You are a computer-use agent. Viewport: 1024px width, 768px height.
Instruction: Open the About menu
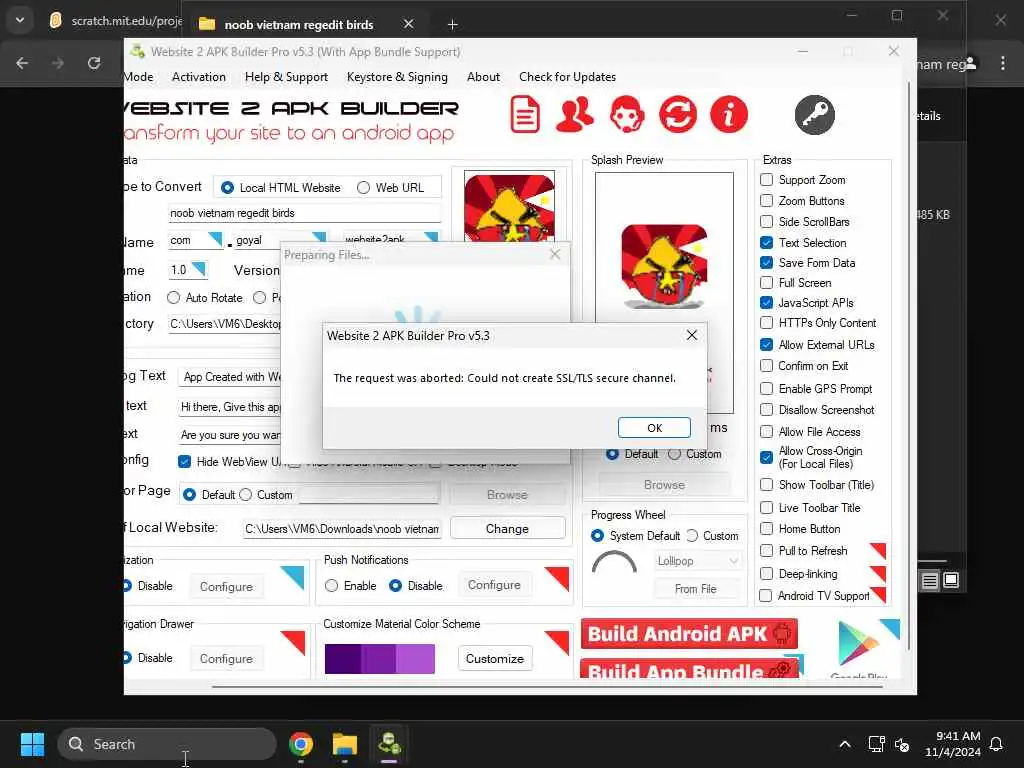(483, 76)
